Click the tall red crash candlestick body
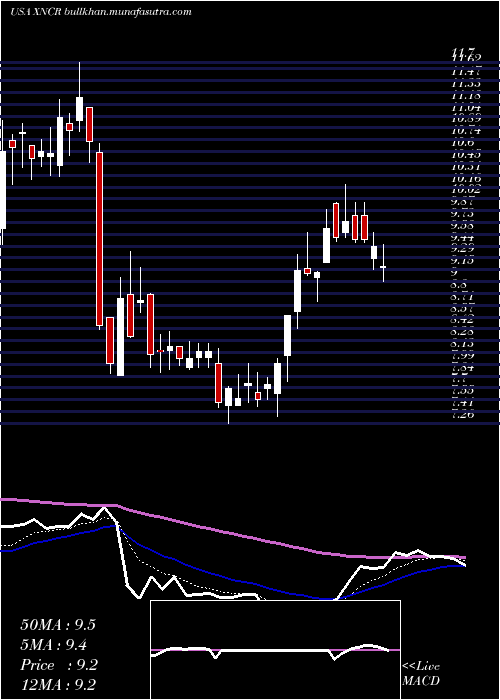Screen dimensions: 500x700 [x=100, y=239]
